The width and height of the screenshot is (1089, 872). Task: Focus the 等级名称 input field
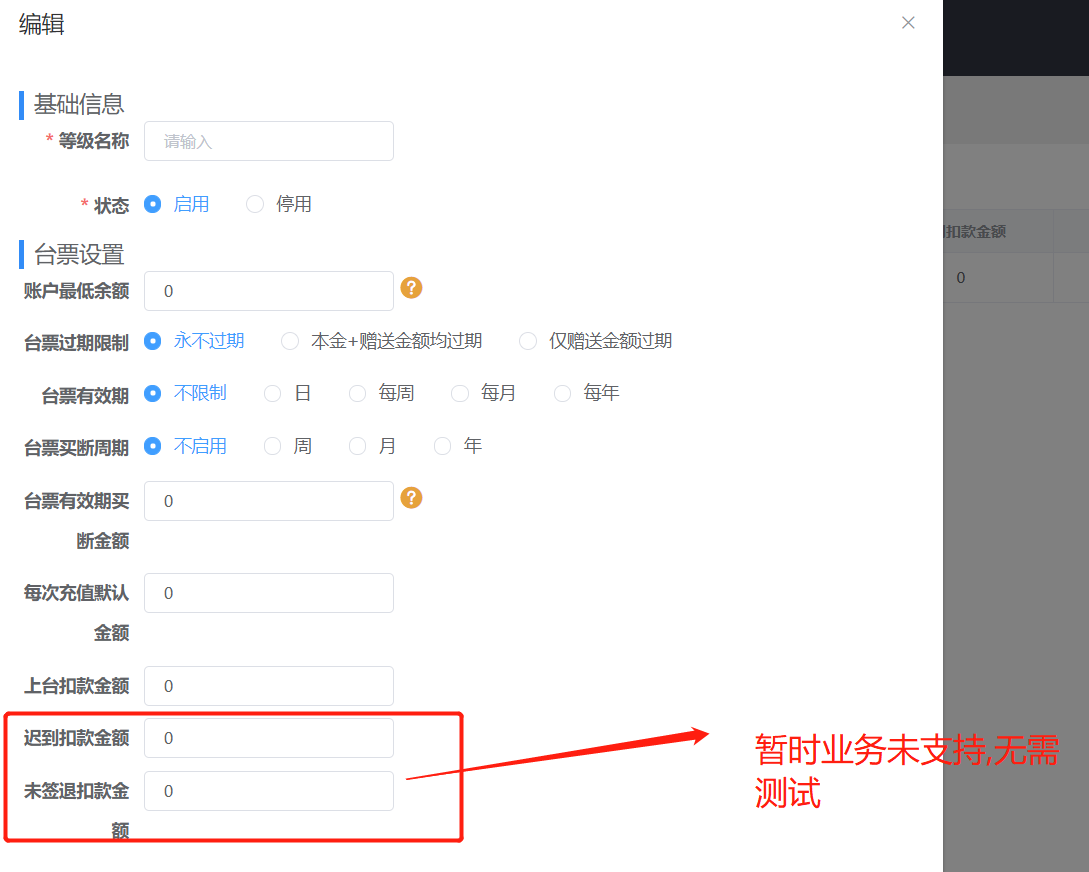click(x=269, y=141)
